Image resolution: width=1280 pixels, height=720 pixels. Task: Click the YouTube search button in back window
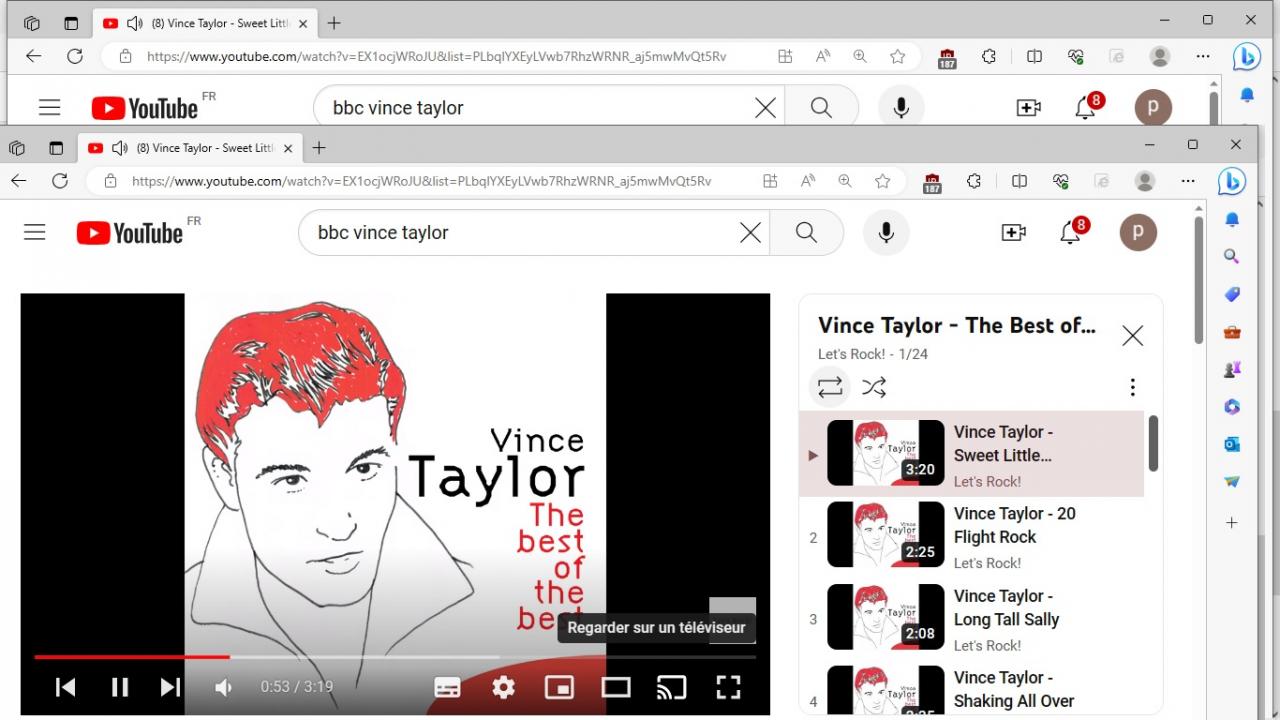click(821, 108)
